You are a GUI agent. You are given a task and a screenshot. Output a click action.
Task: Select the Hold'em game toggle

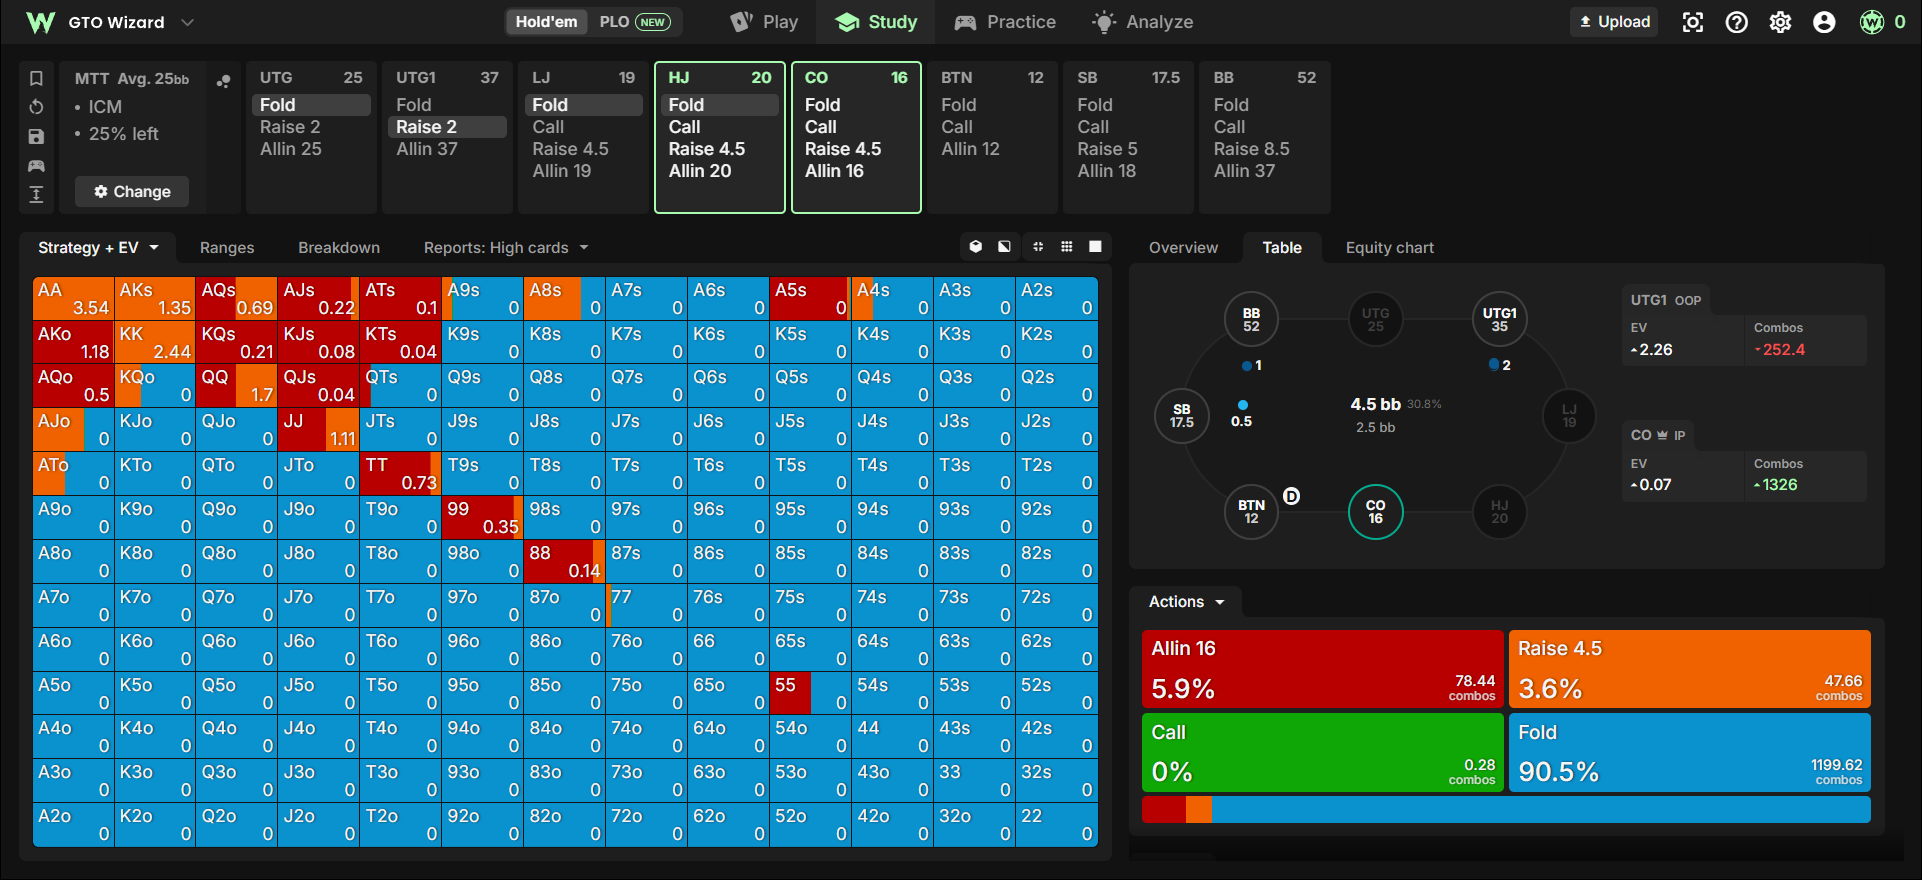(546, 22)
